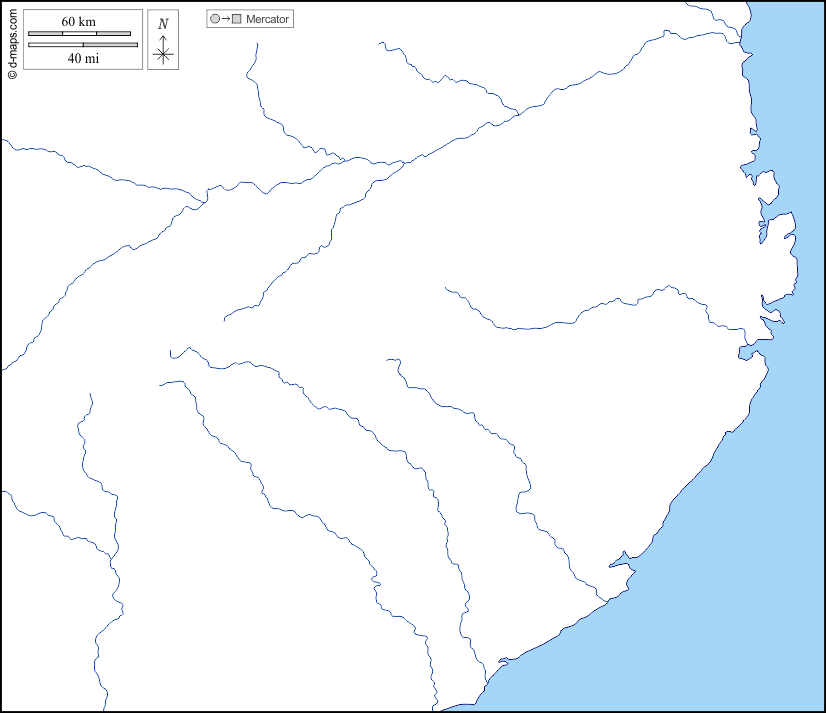Click the river junction on the western side
This screenshot has width=826, height=713.
[x=205, y=201]
